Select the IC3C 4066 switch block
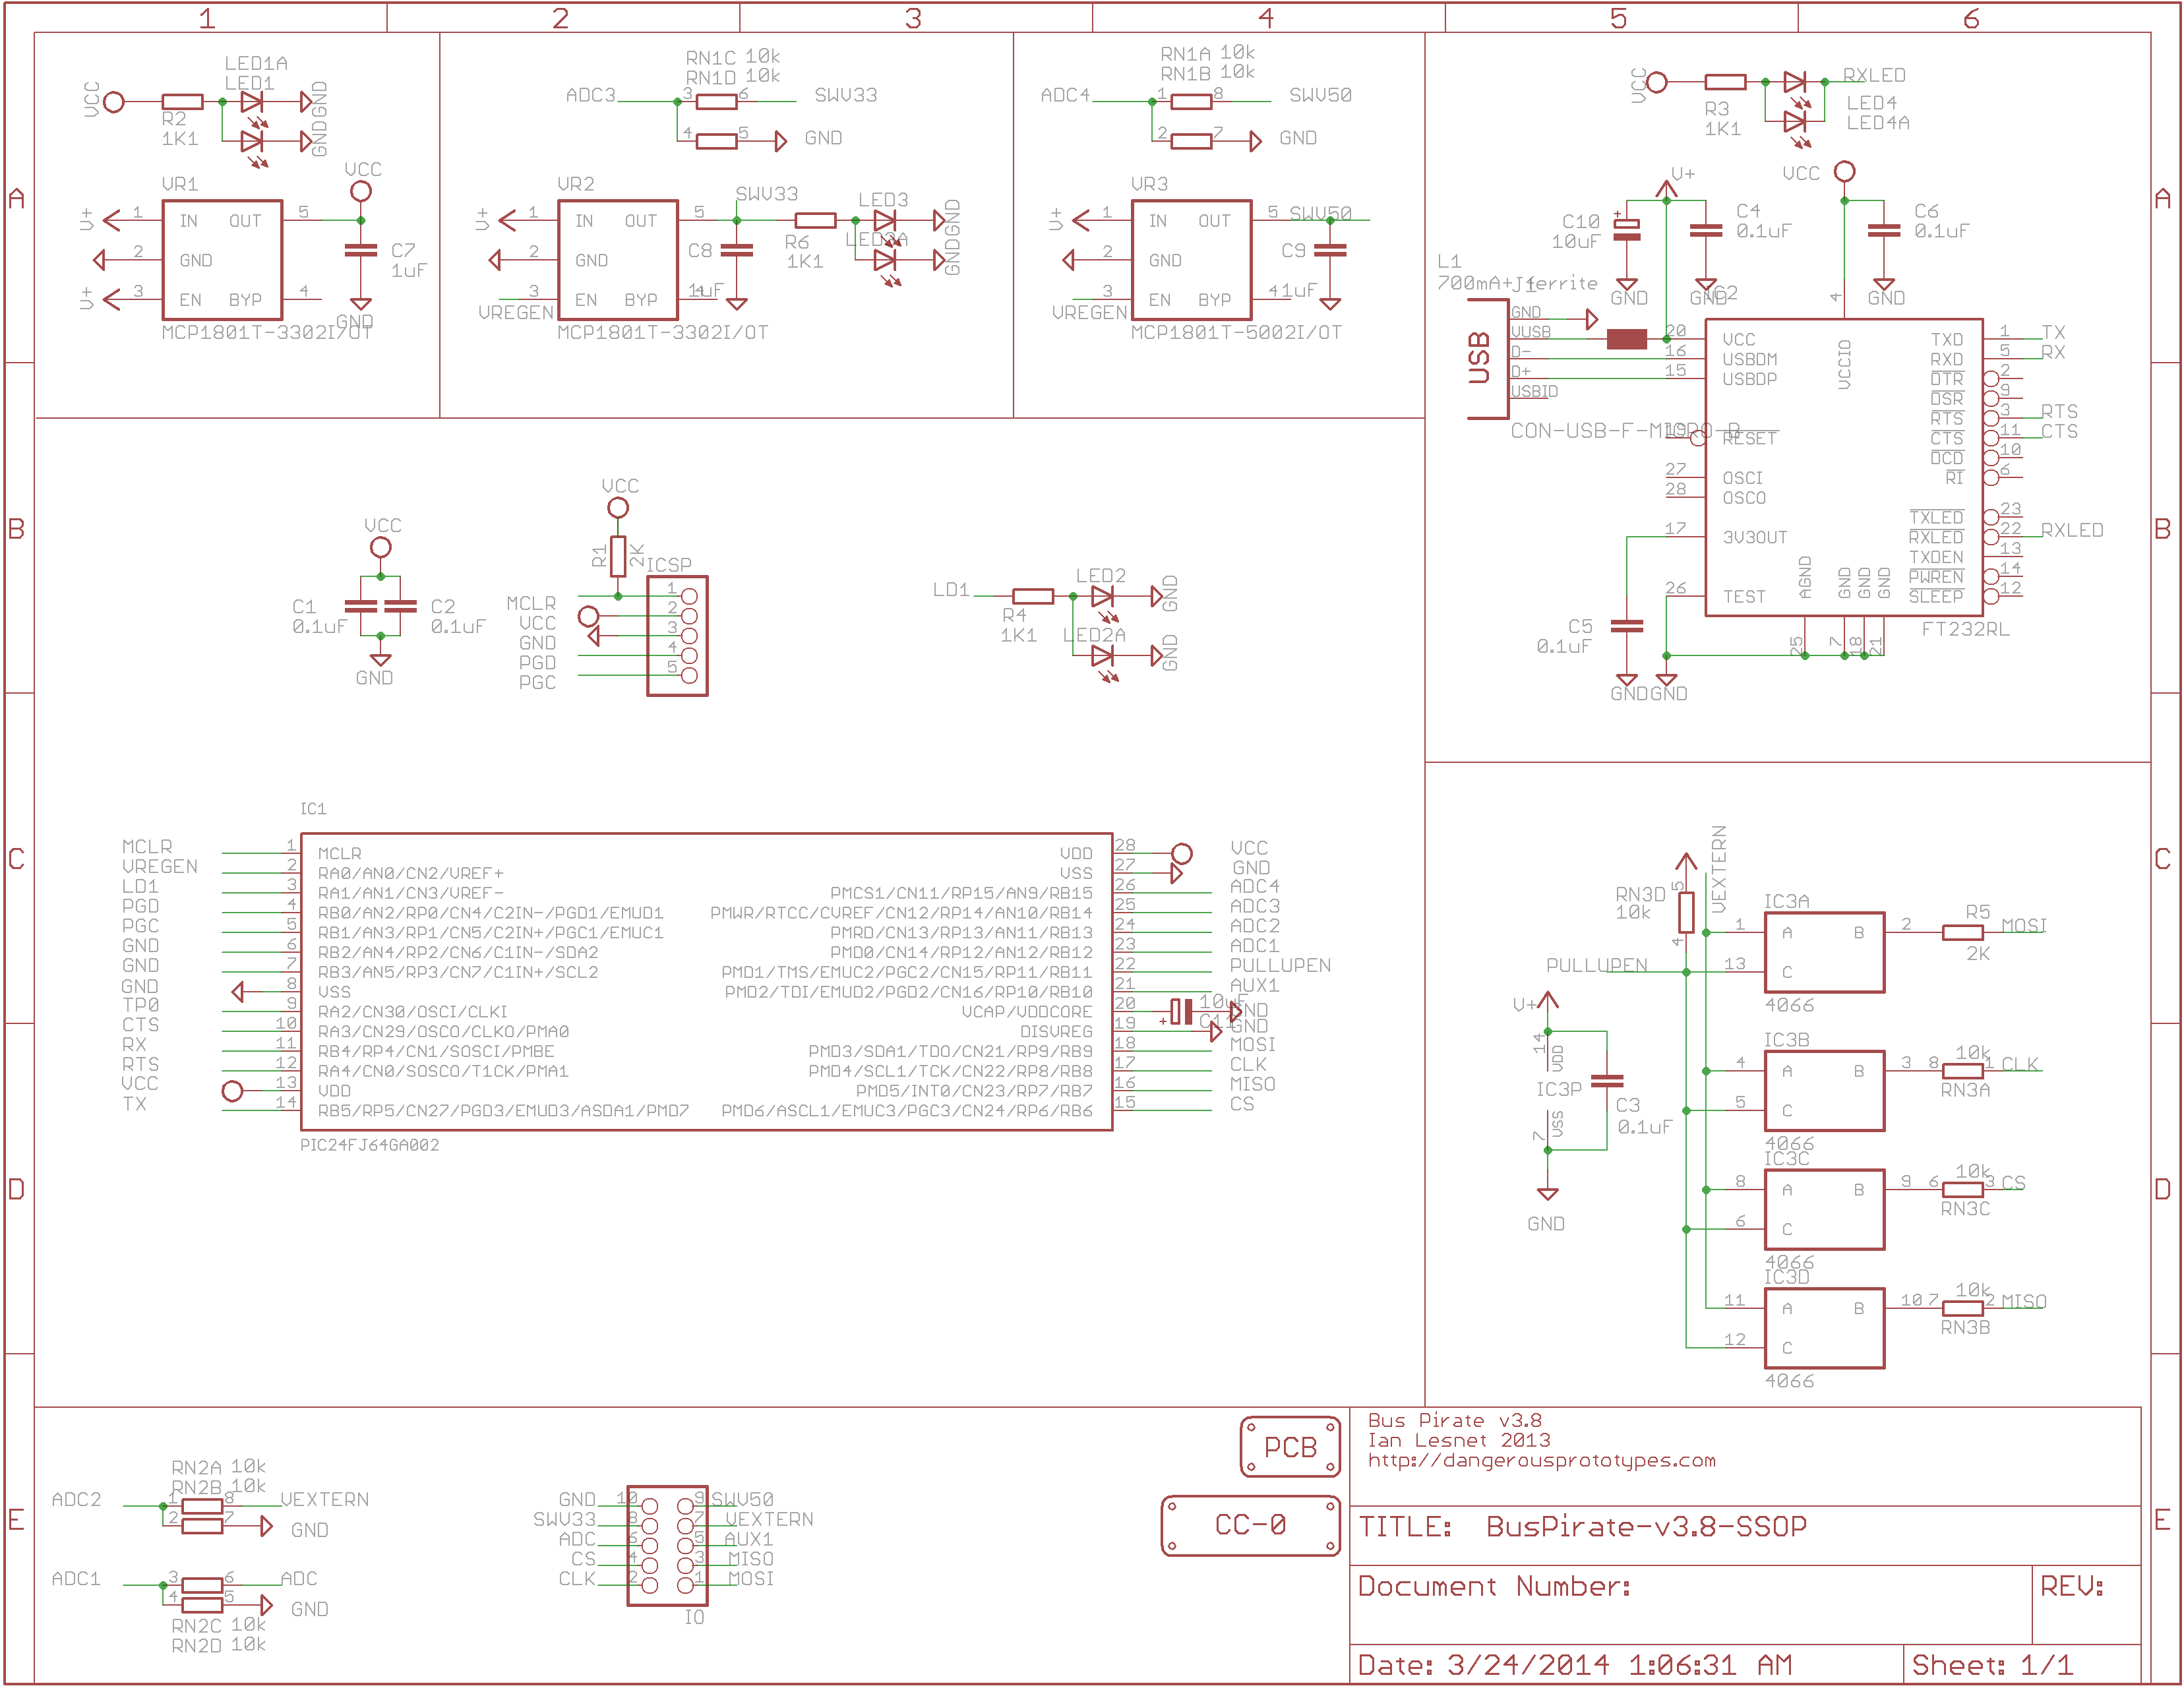Image resolution: width=2184 pixels, height=1692 pixels. click(x=1824, y=1210)
